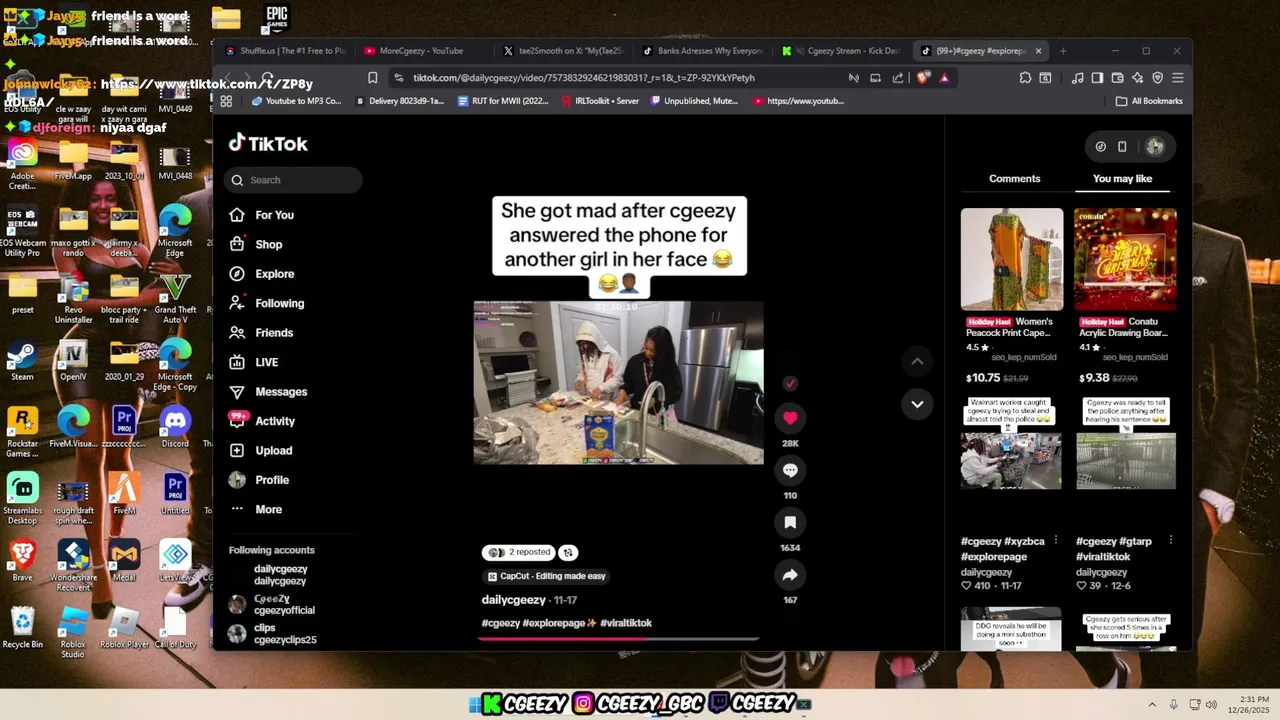Open clips cgeezyclips25 following account

tap(273, 633)
